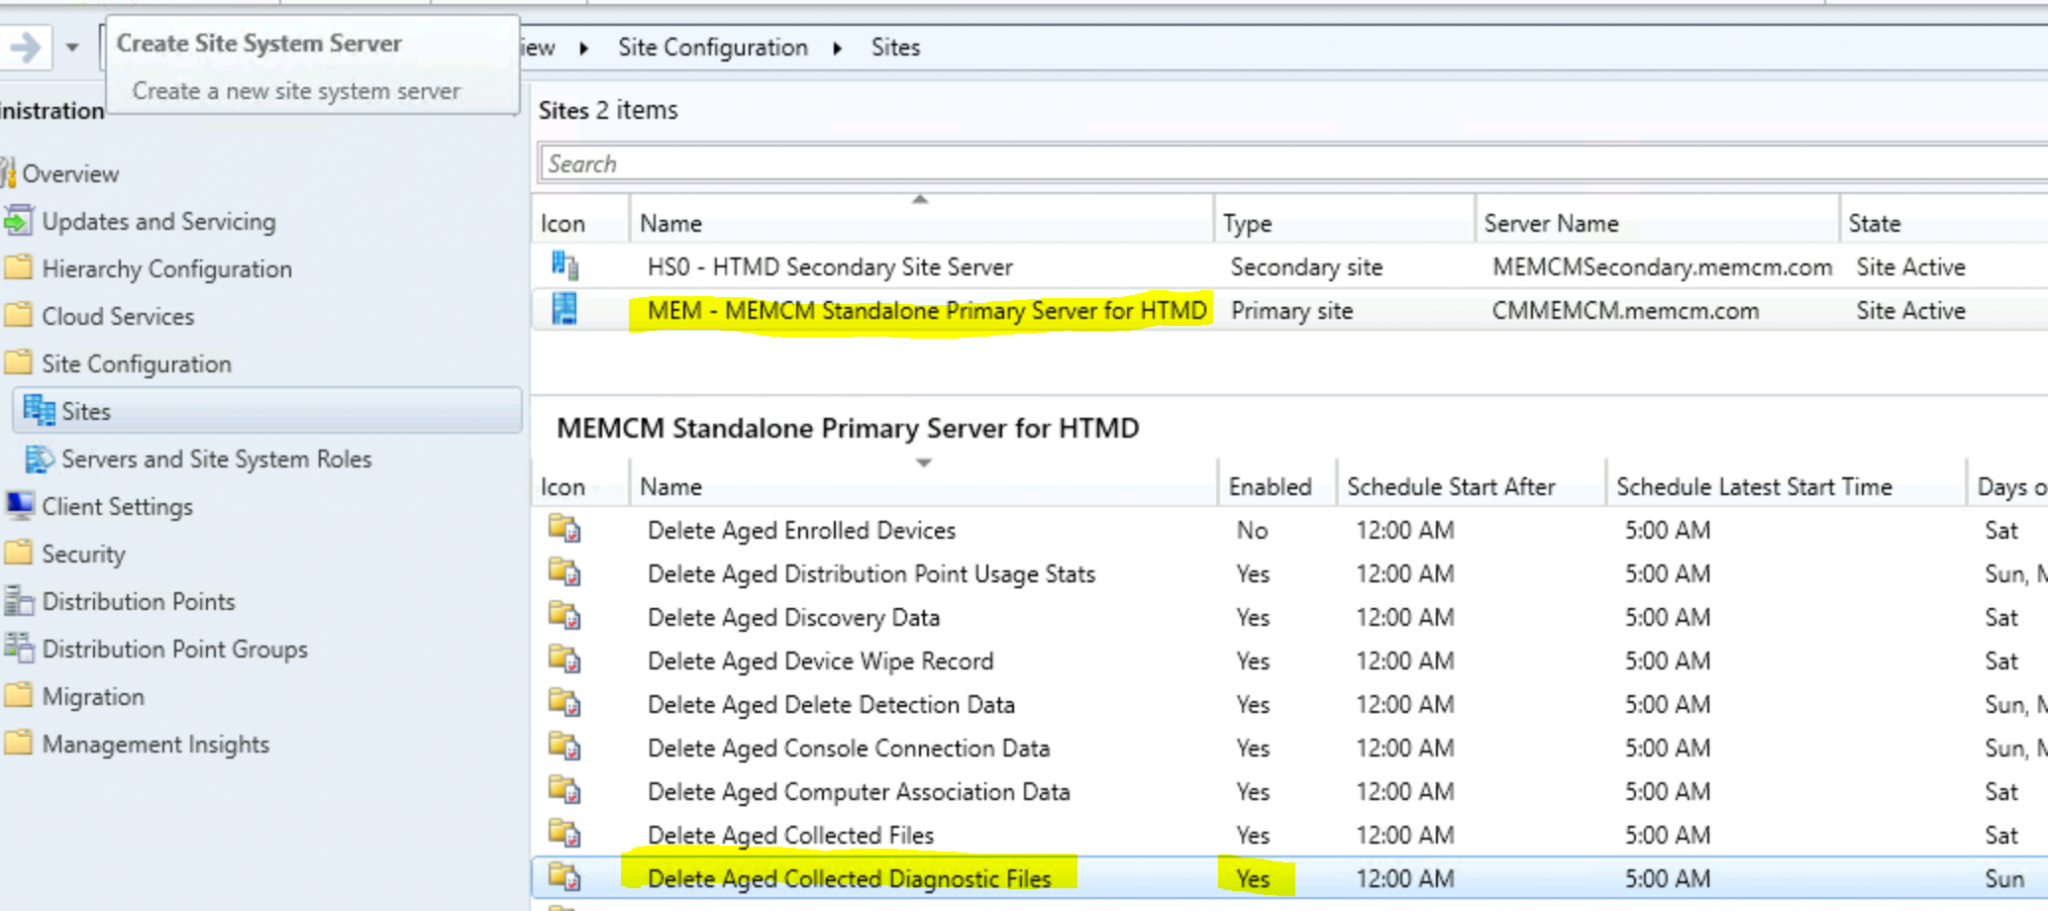Sort sites list by Type column
Screen dimensions: 2048x911
1345,222
